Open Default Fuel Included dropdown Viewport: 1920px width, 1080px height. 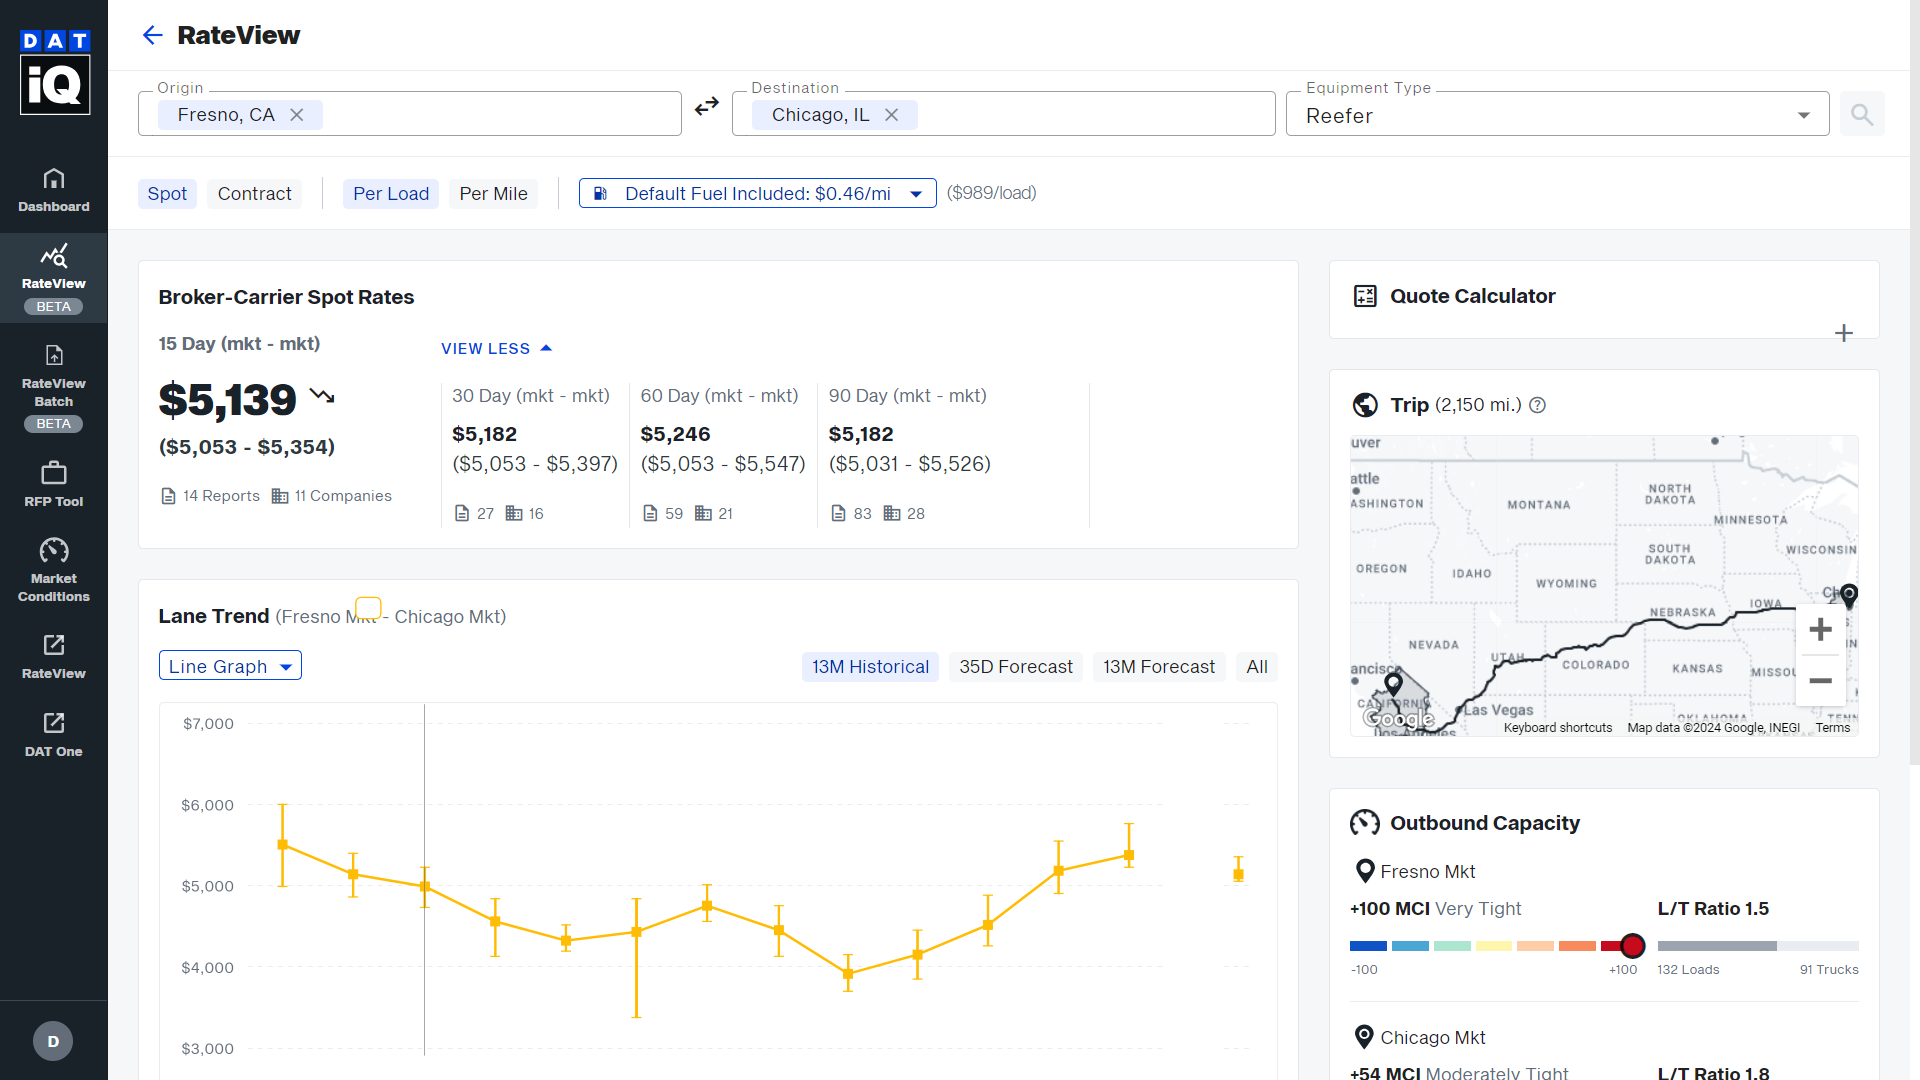757,194
